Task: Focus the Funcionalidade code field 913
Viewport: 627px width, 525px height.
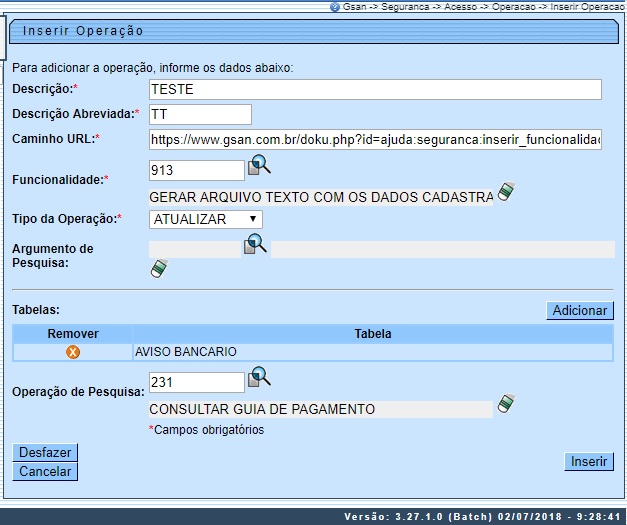Action: point(196,170)
